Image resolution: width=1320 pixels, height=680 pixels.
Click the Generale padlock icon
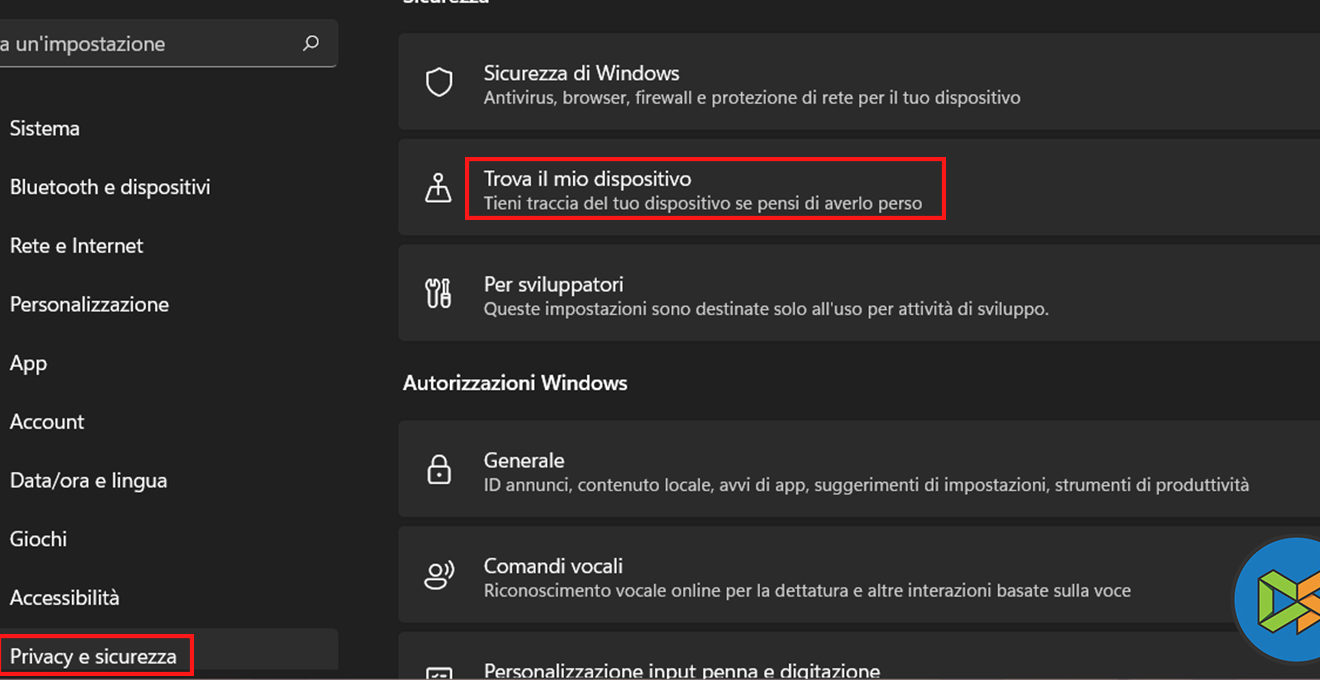pyautogui.click(x=439, y=470)
